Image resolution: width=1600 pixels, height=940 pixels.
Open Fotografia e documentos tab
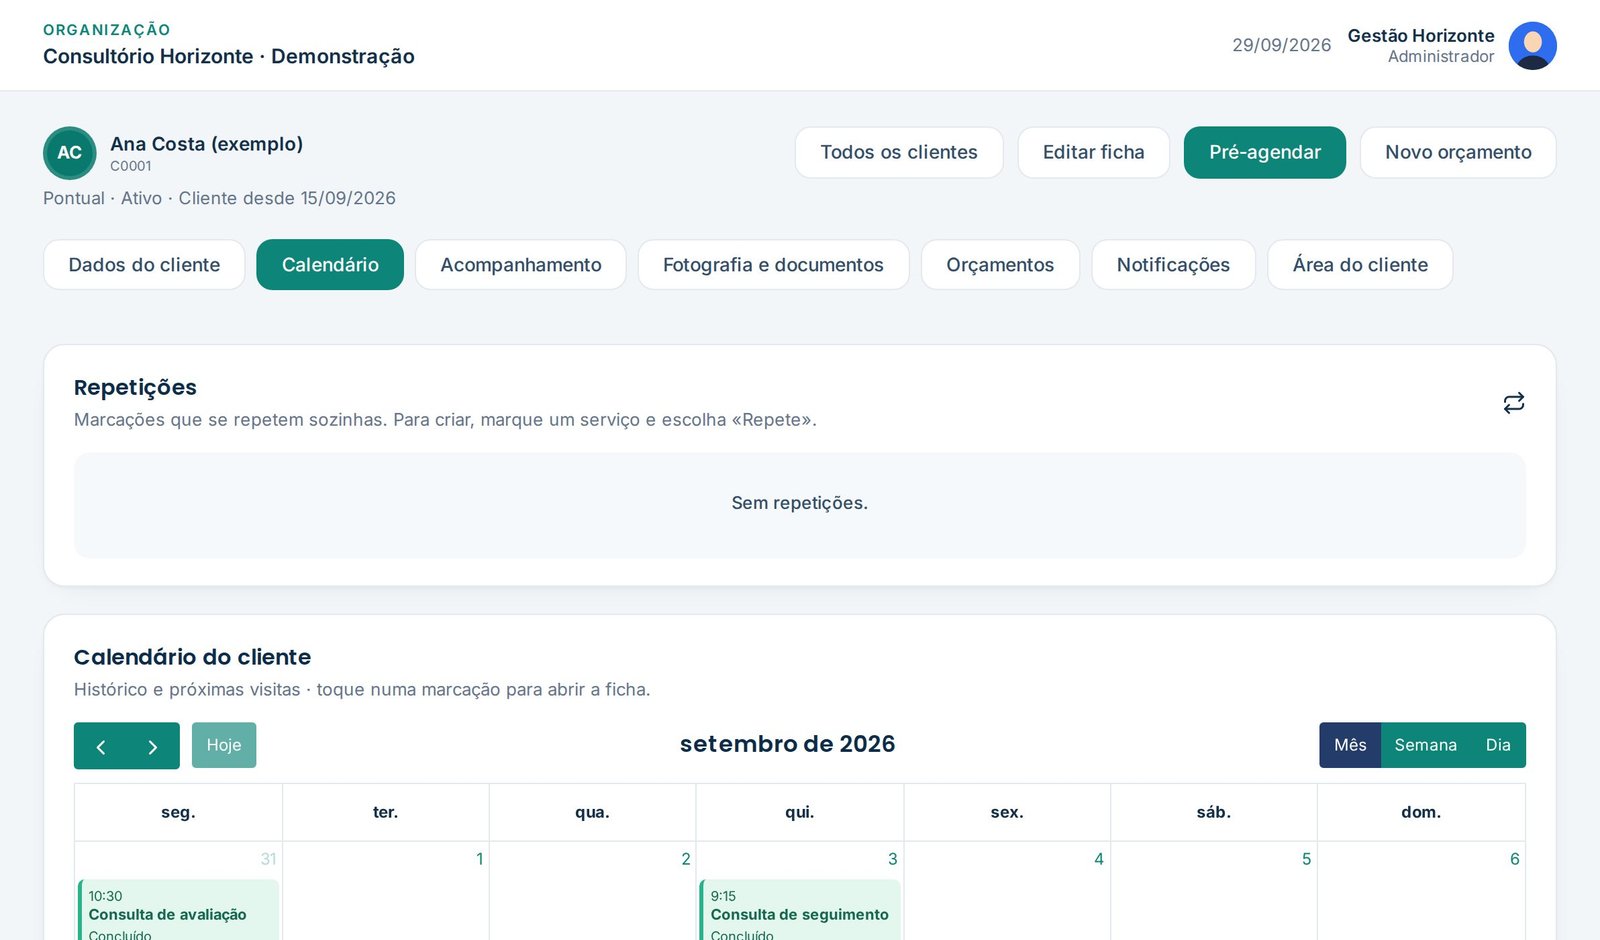click(x=773, y=265)
